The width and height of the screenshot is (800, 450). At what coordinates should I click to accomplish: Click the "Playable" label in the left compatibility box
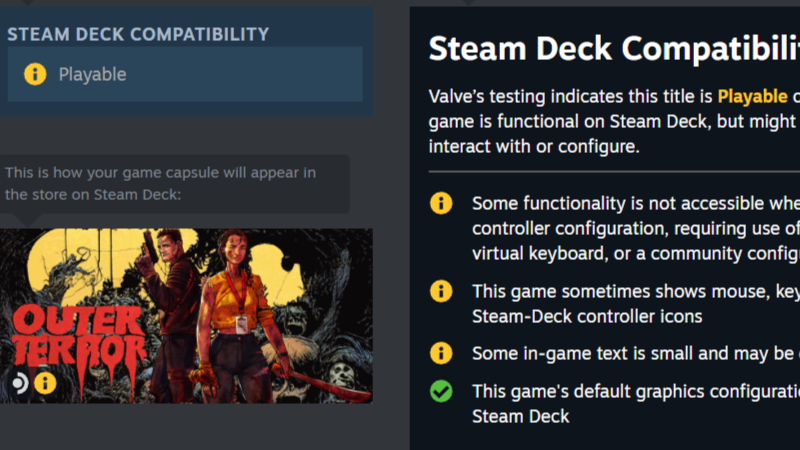pyautogui.click(x=92, y=74)
